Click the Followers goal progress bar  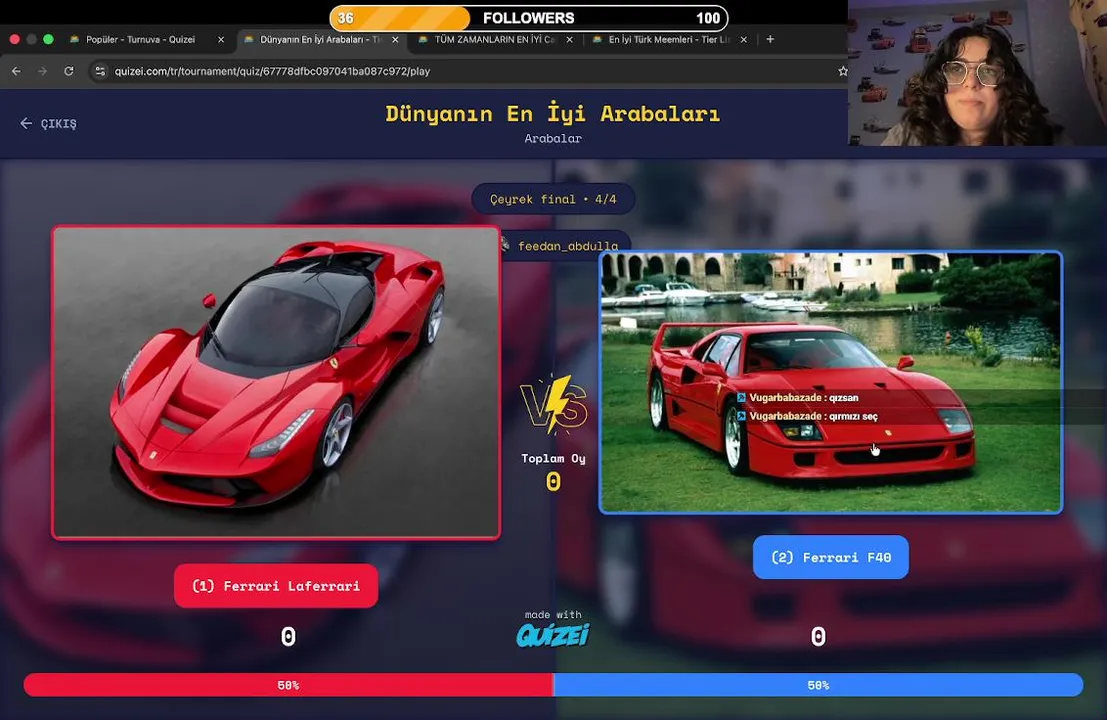point(529,18)
